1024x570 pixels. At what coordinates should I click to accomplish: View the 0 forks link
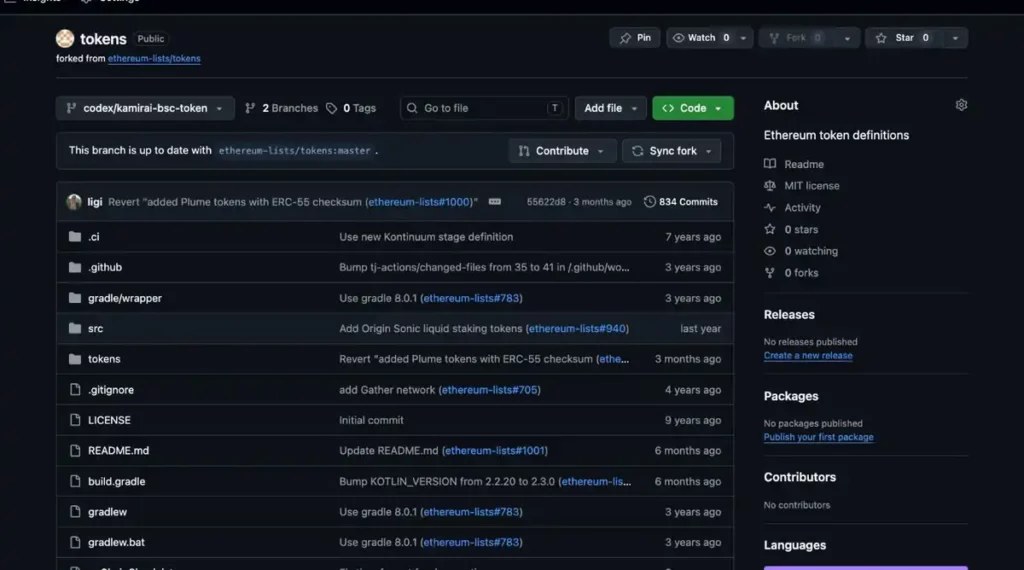point(801,273)
